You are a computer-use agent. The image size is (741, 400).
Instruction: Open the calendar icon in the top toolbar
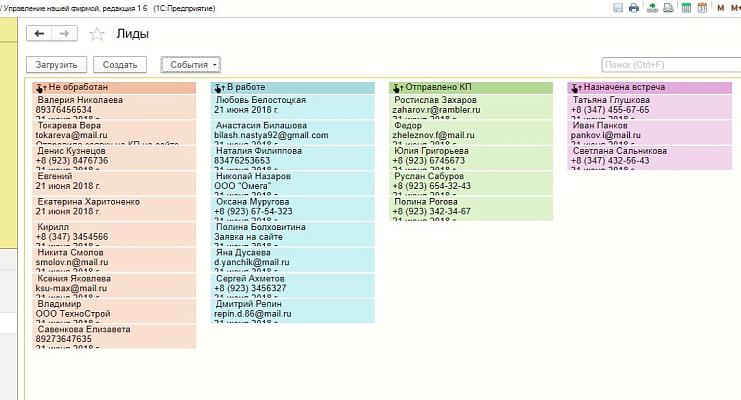pyautogui.click(x=701, y=8)
